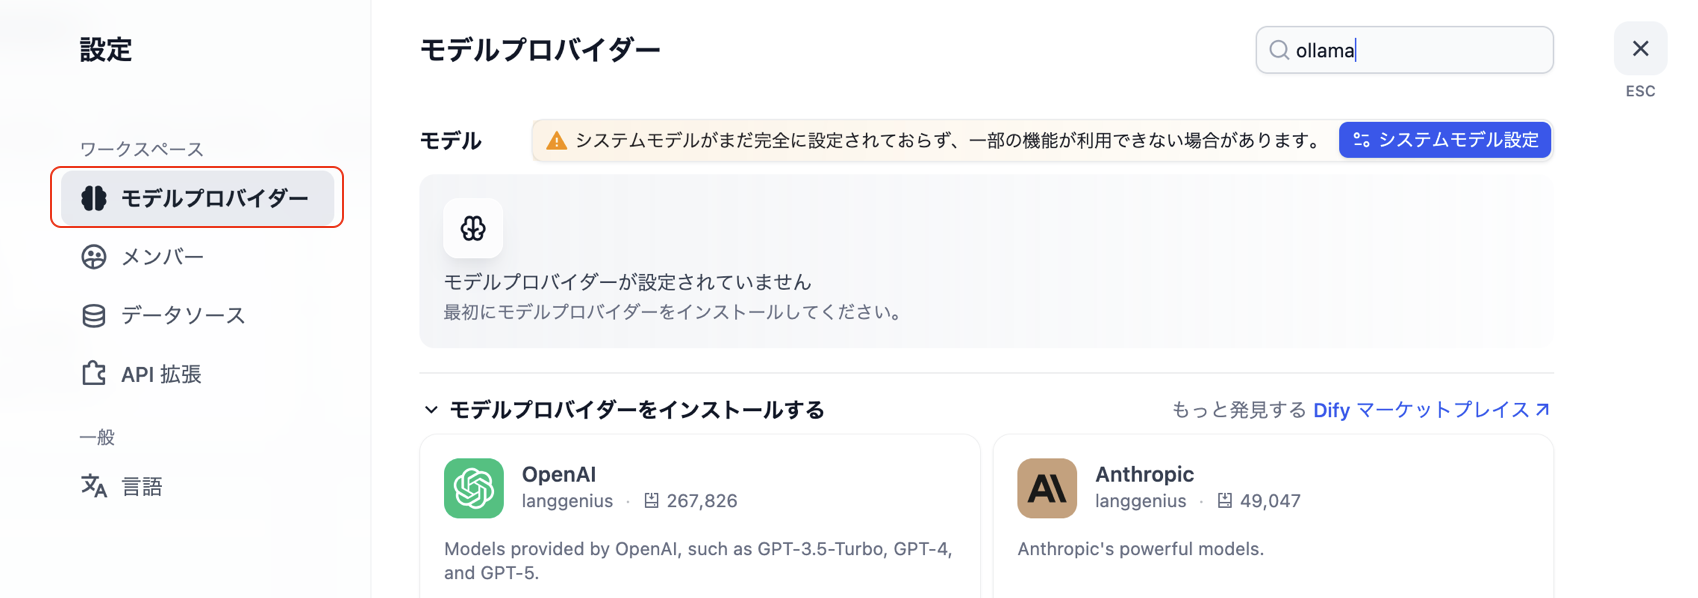This screenshot has height=598, width=1698.
Task: Click the API 拡張 puzzle icon
Action: tap(94, 374)
